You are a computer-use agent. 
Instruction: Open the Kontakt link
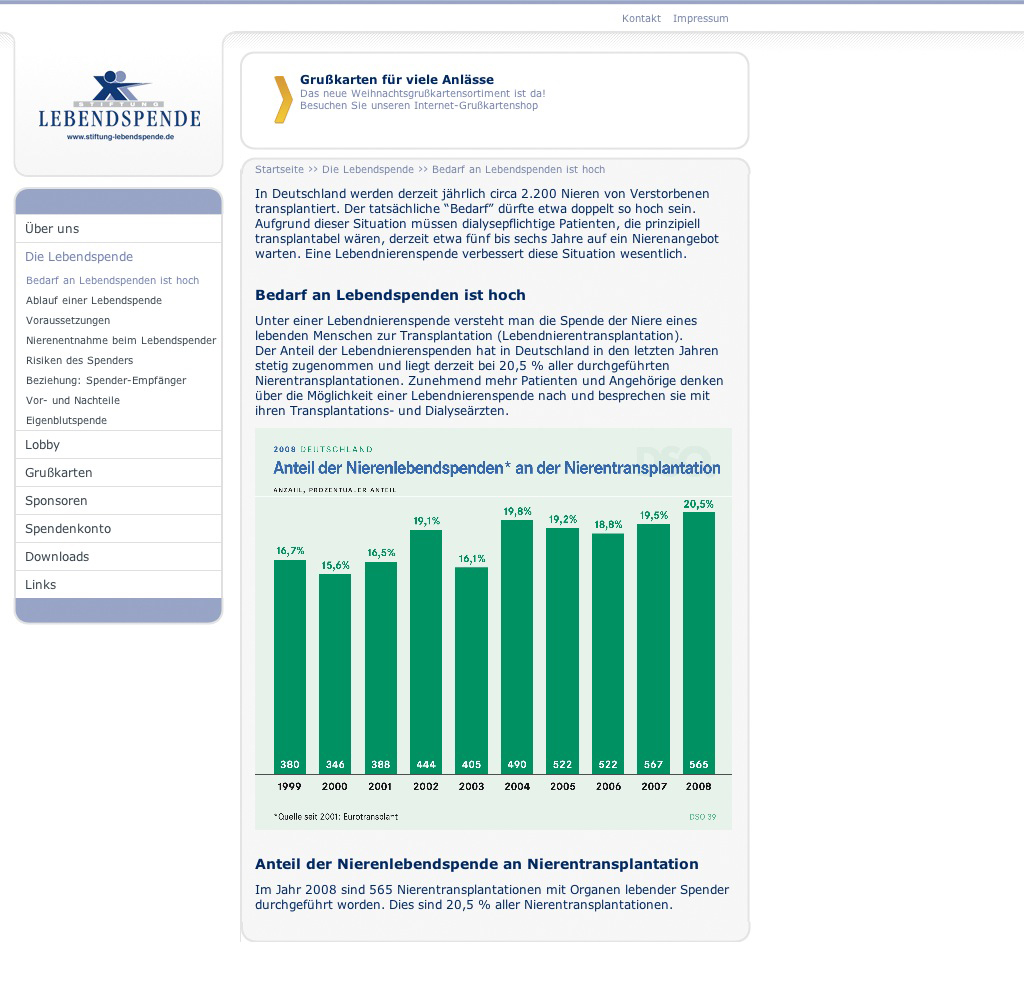point(641,18)
